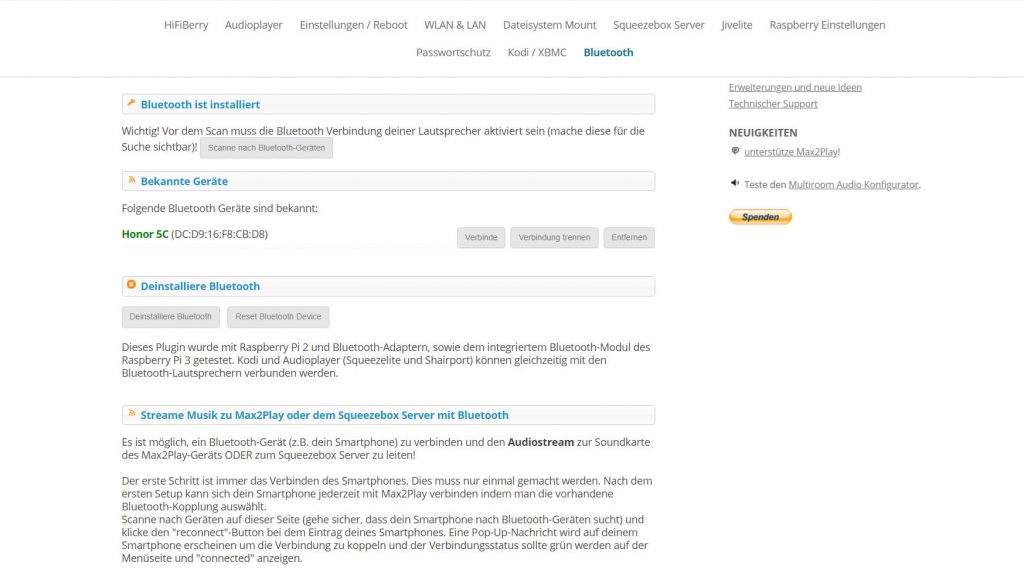Click the wrench icon beside Bluetooth ist installiert
The image size is (1024, 576).
(x=131, y=103)
